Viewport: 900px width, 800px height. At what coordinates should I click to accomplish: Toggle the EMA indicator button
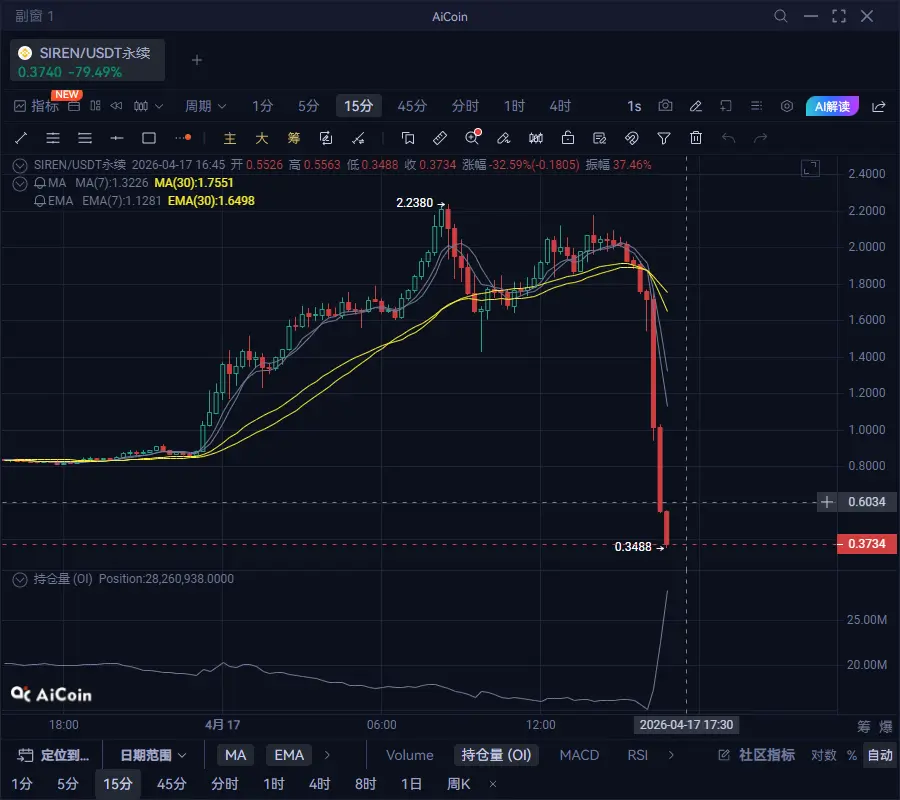point(289,755)
